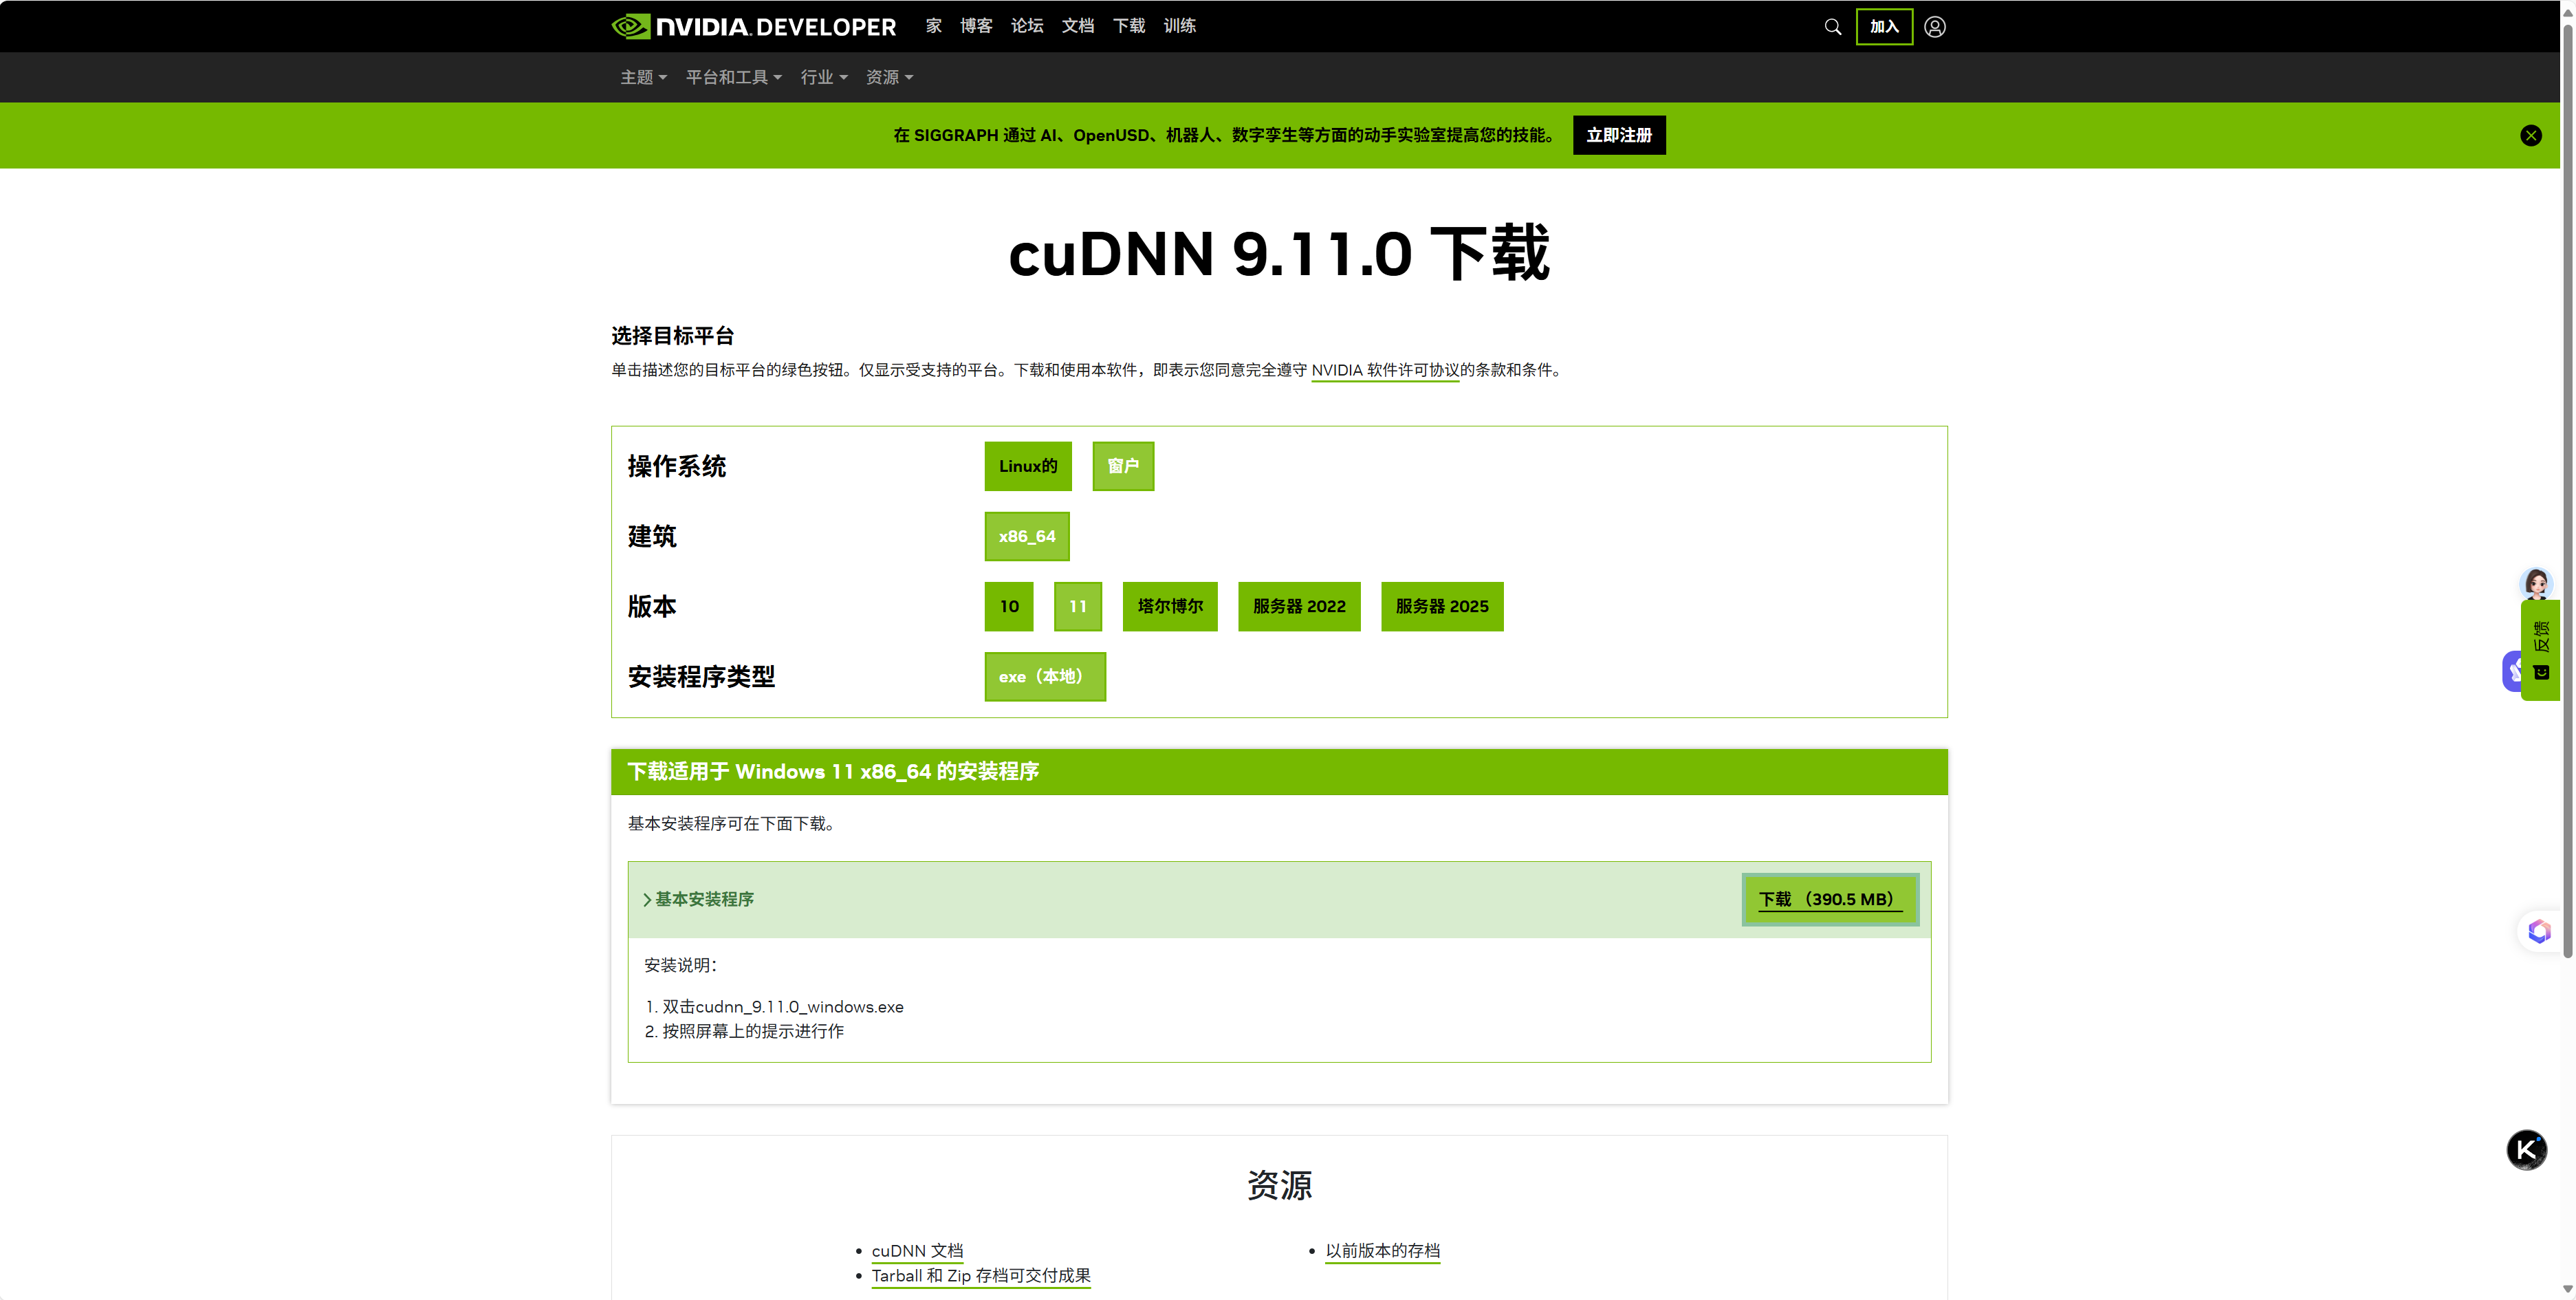Click the NVIDIA Developer logo
The width and height of the screenshot is (2576, 1300).
point(752,26)
